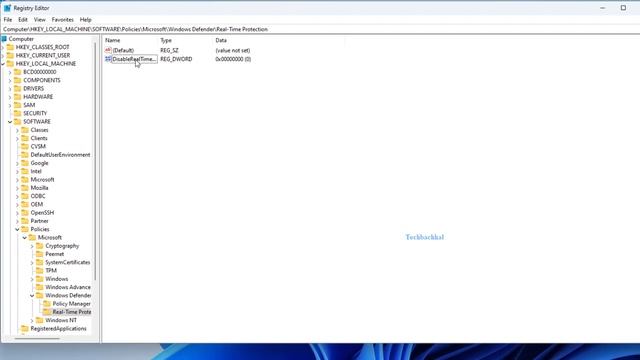Select the Policy Manager key
This screenshot has height=360, width=640.
pos(71,304)
